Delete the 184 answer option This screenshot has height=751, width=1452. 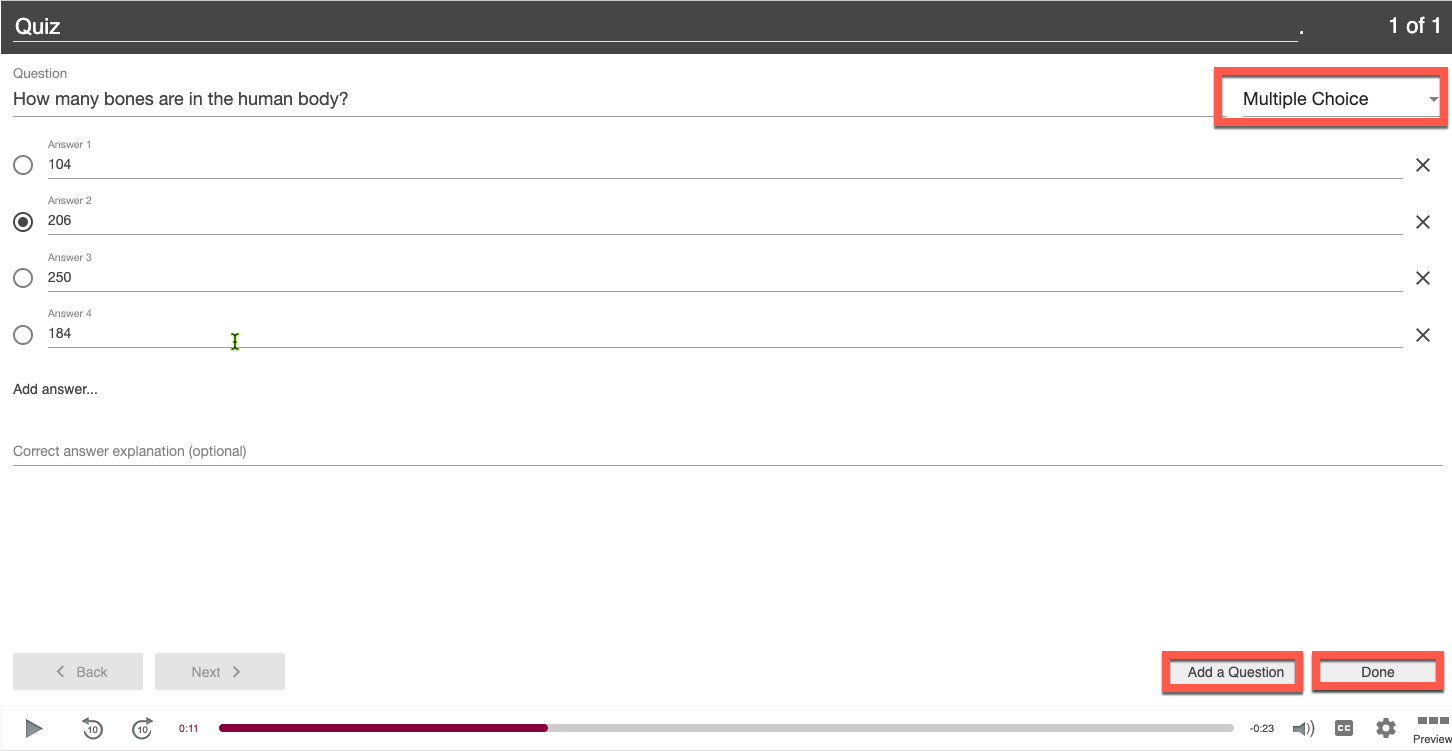(x=1422, y=335)
